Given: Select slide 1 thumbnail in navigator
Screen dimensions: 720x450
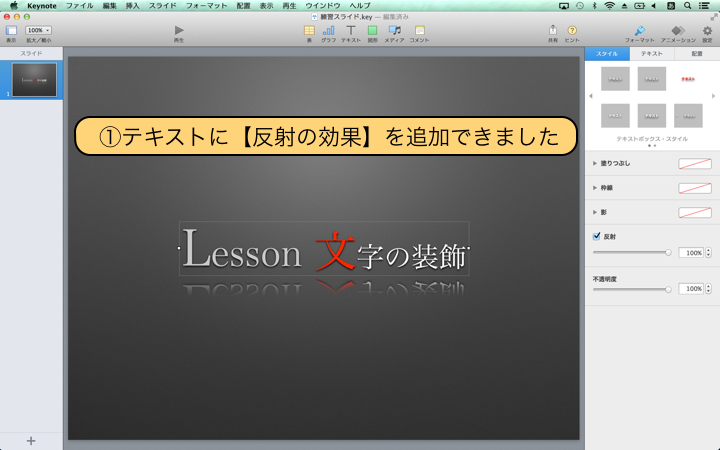Looking at the screenshot, I should click(x=34, y=80).
